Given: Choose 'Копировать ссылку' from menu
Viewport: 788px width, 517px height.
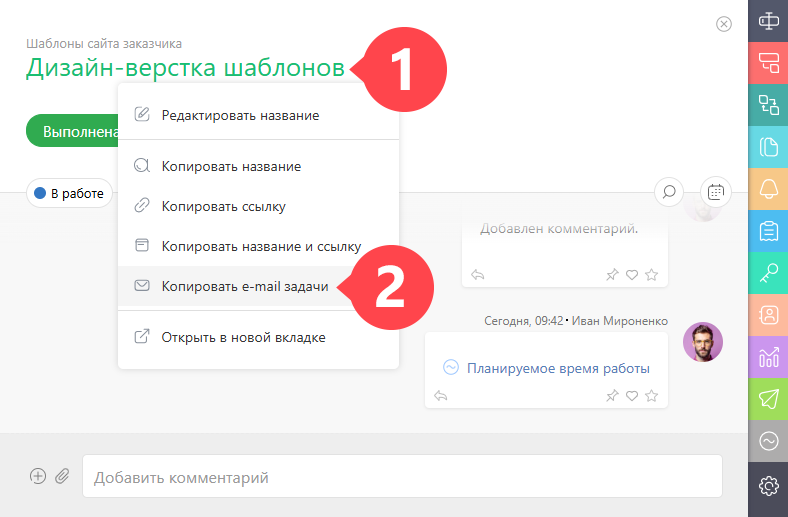Looking at the screenshot, I should [258, 206].
